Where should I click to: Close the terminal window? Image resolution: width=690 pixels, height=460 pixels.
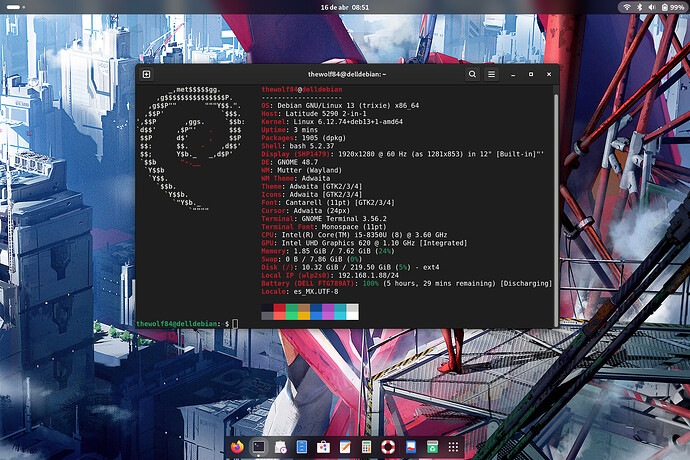click(549, 74)
